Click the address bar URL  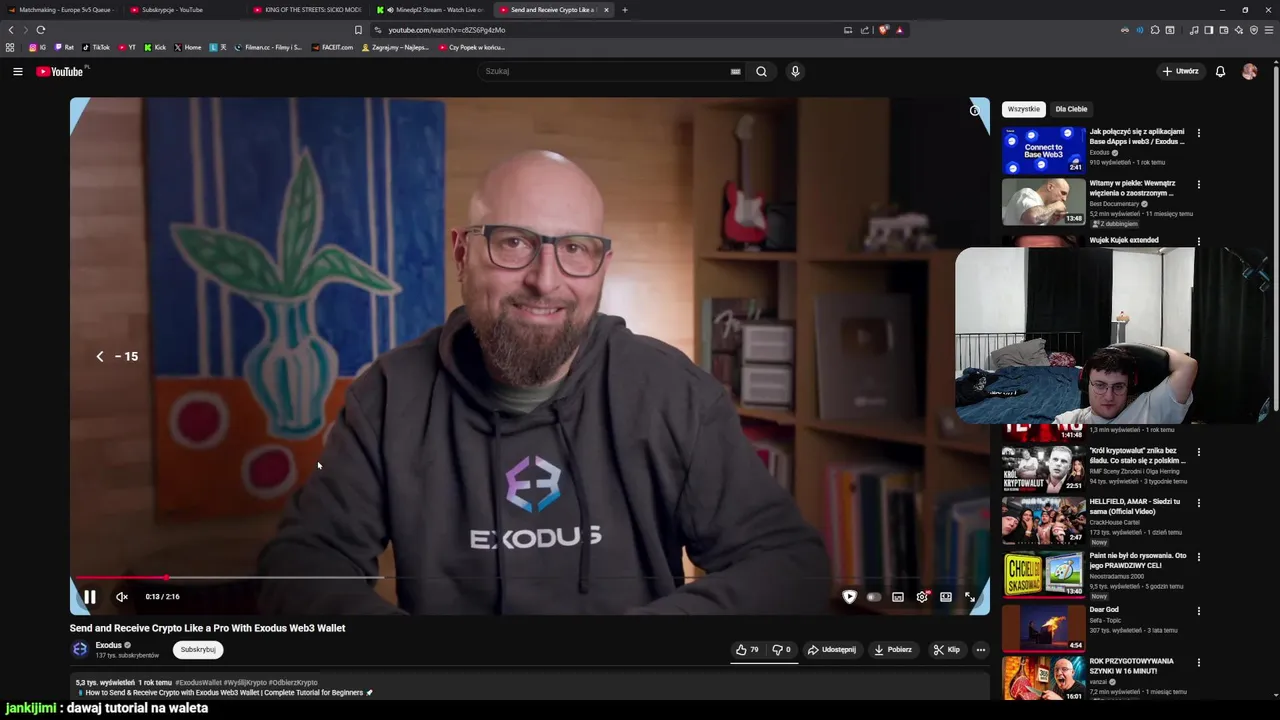447,30
